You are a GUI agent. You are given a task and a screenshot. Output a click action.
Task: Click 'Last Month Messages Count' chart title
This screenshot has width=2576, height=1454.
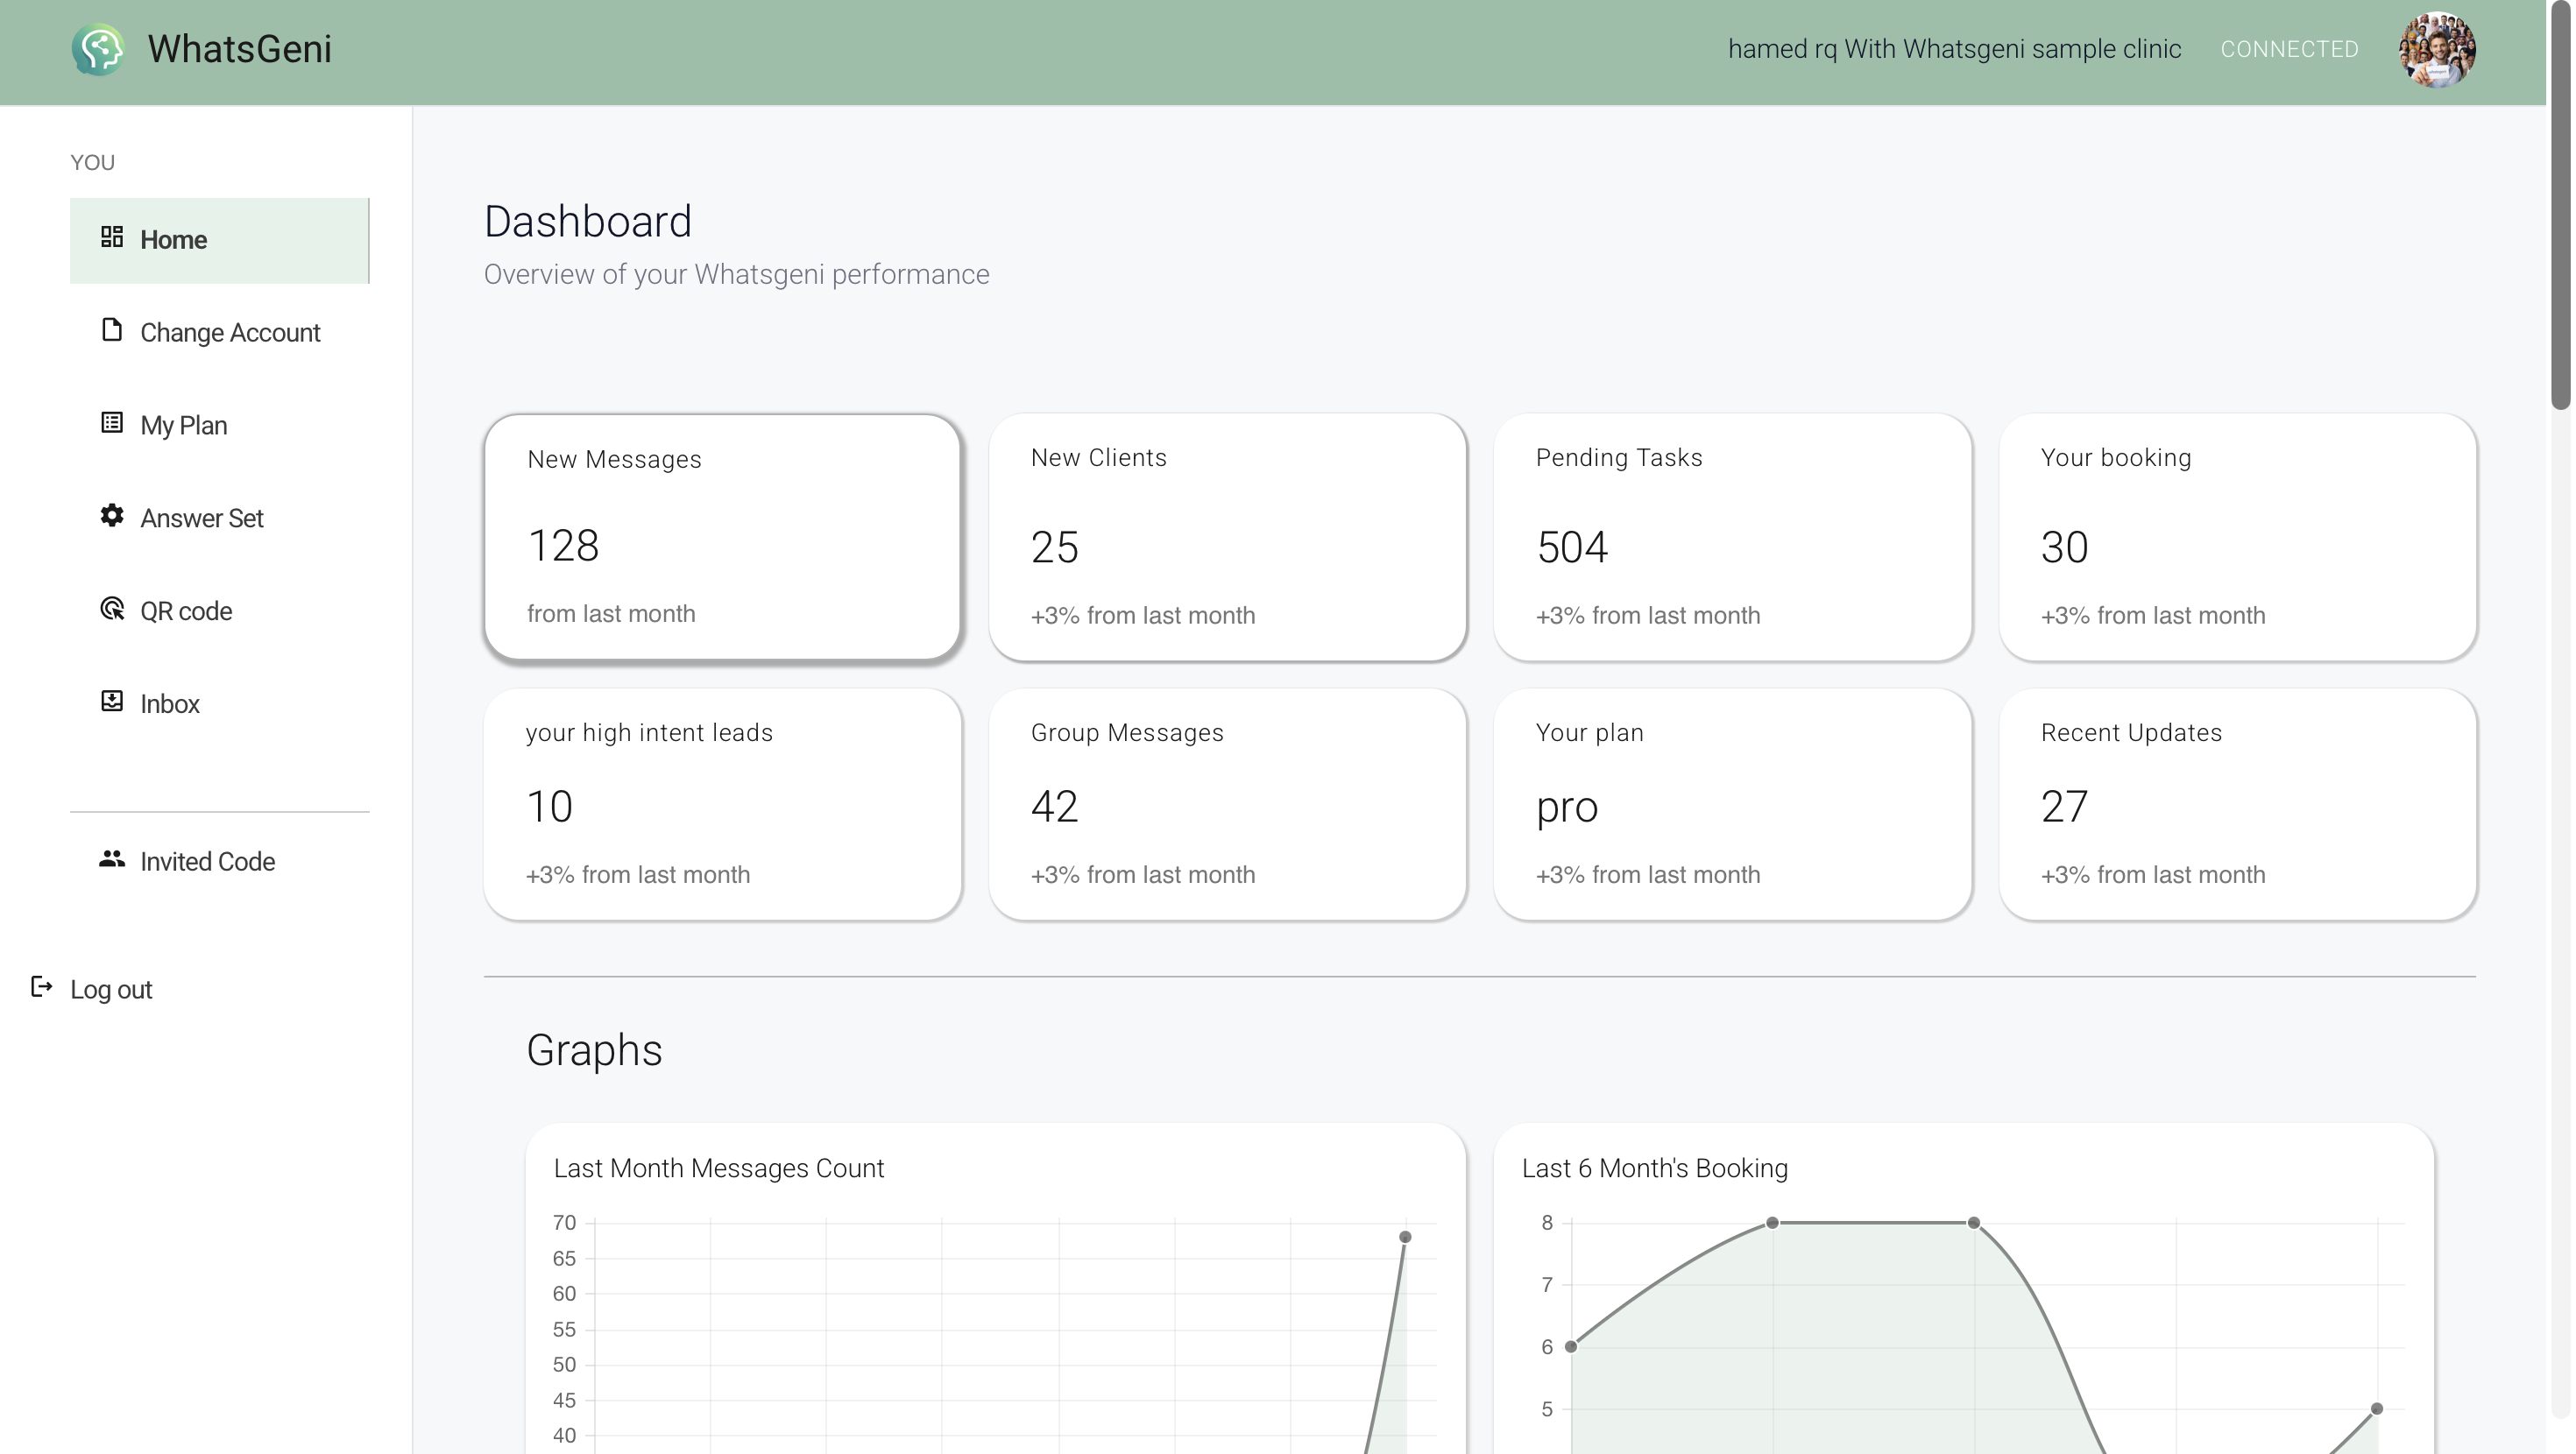click(719, 1168)
